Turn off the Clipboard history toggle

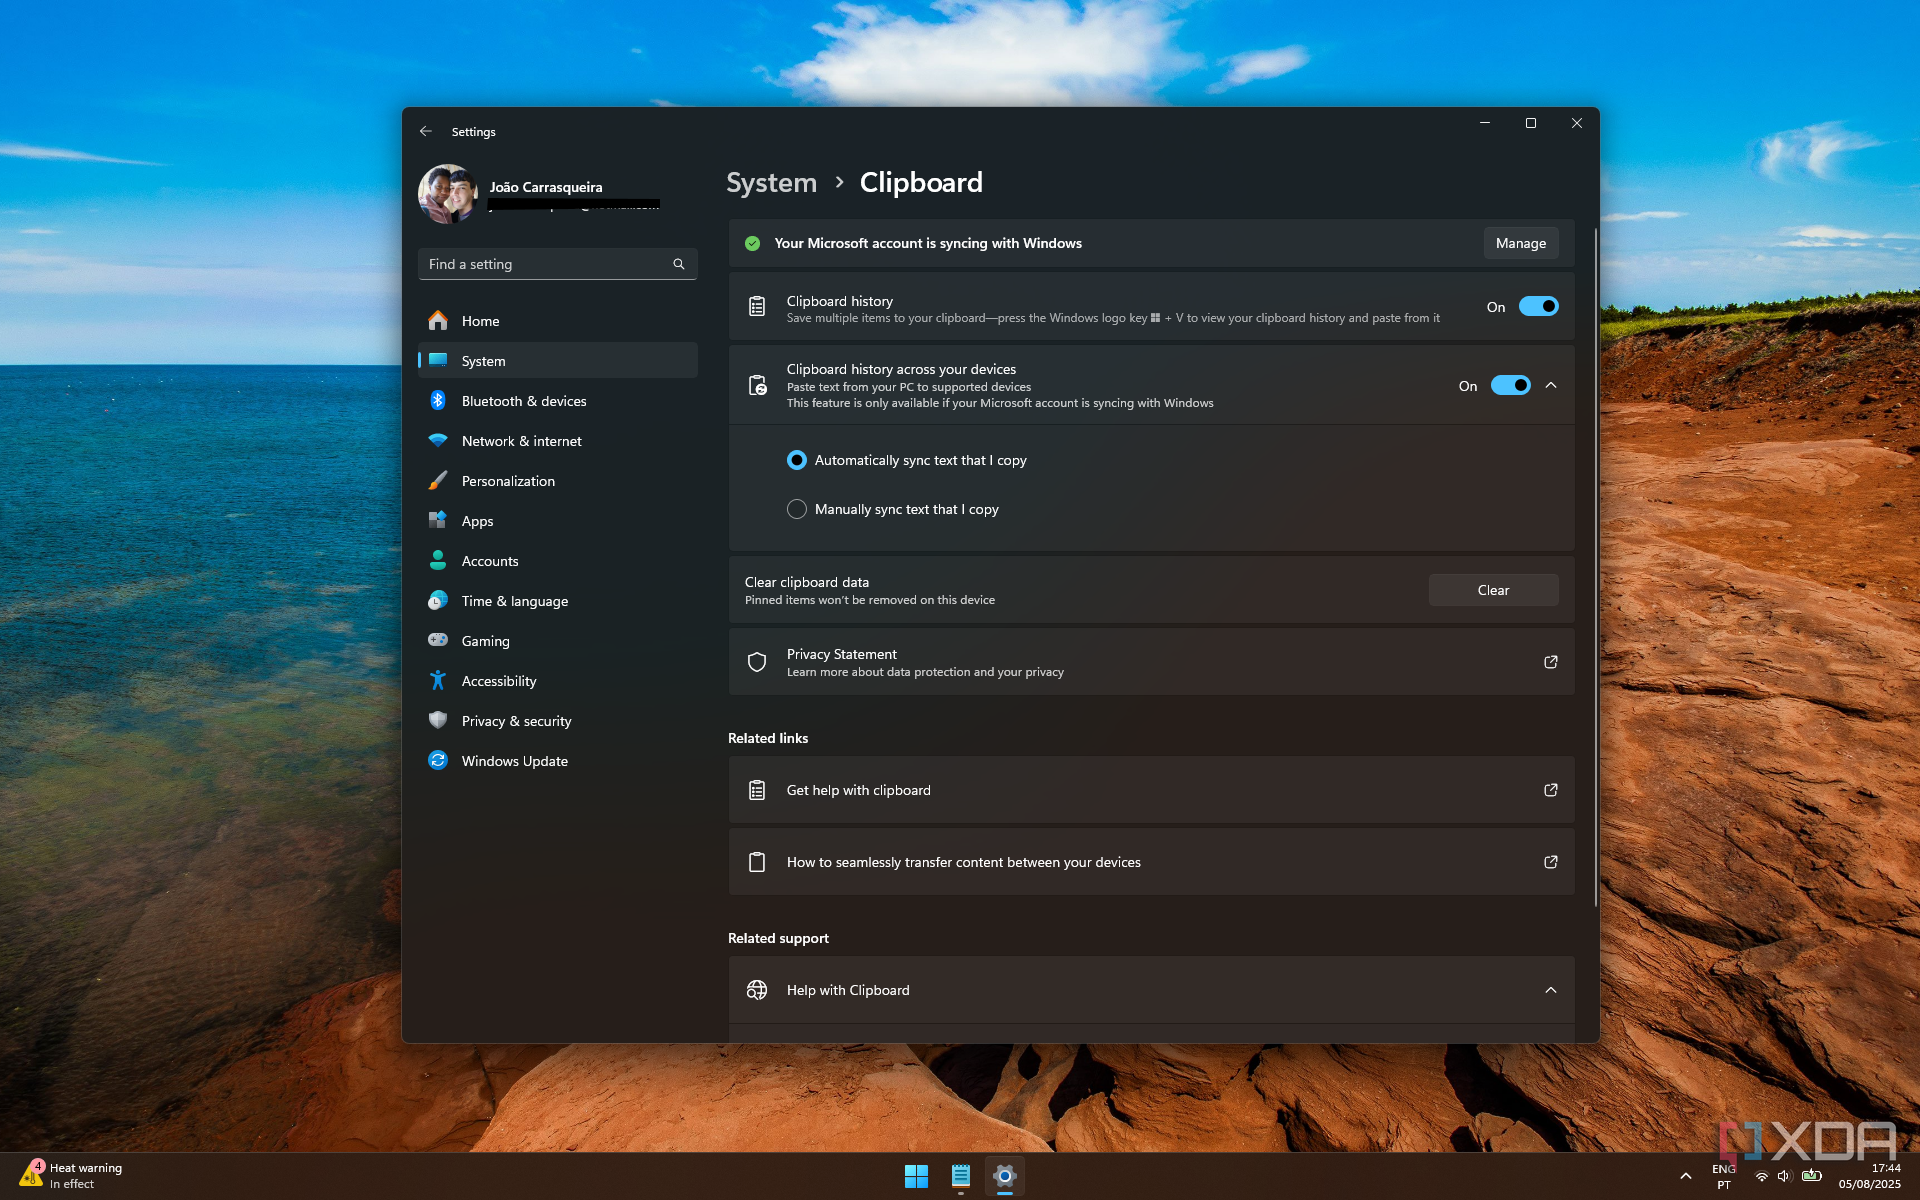[x=1538, y=306]
